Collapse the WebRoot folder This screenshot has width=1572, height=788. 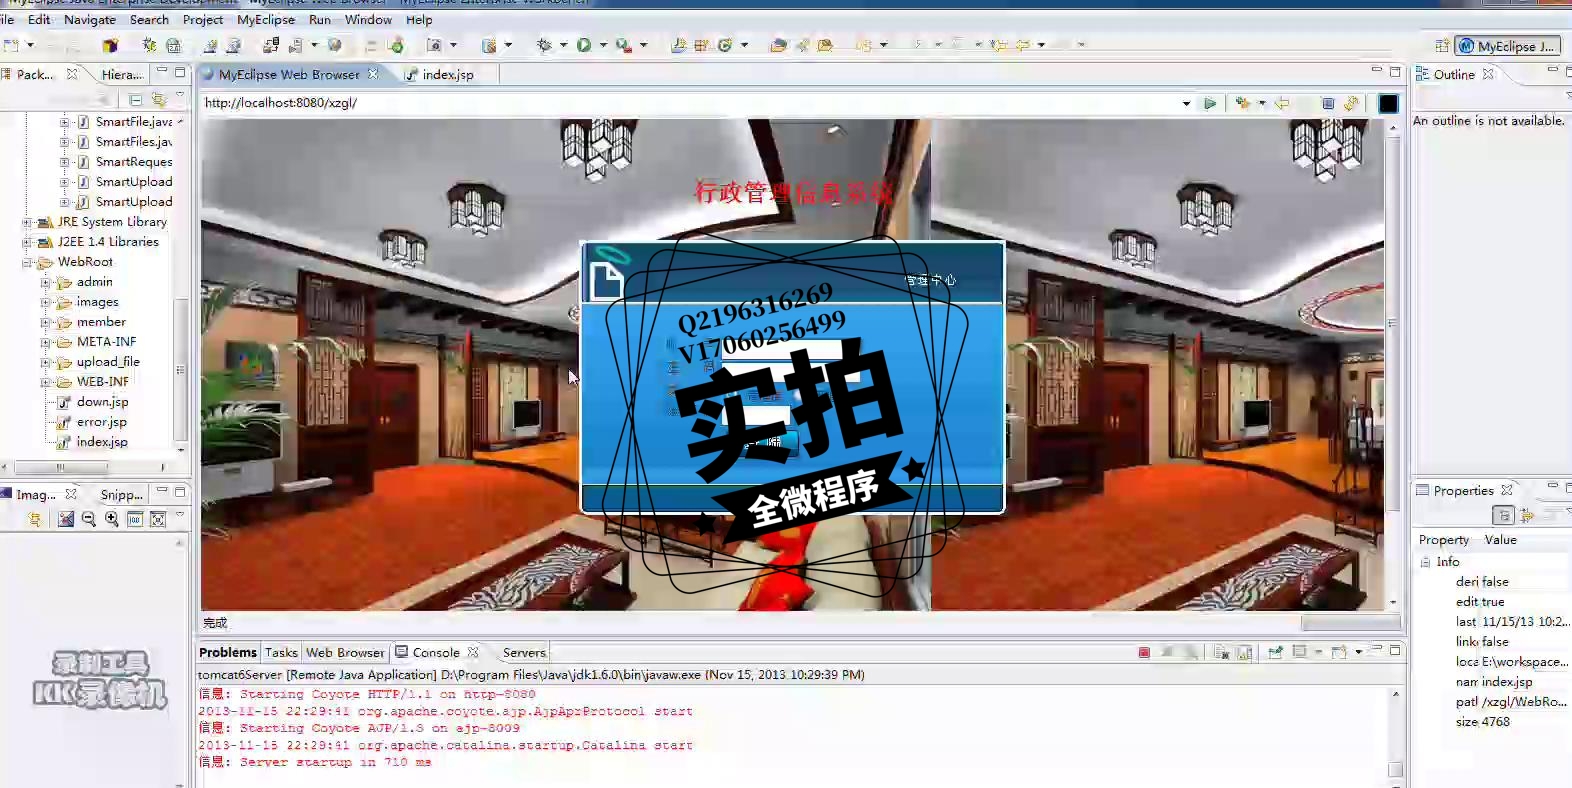(26, 263)
